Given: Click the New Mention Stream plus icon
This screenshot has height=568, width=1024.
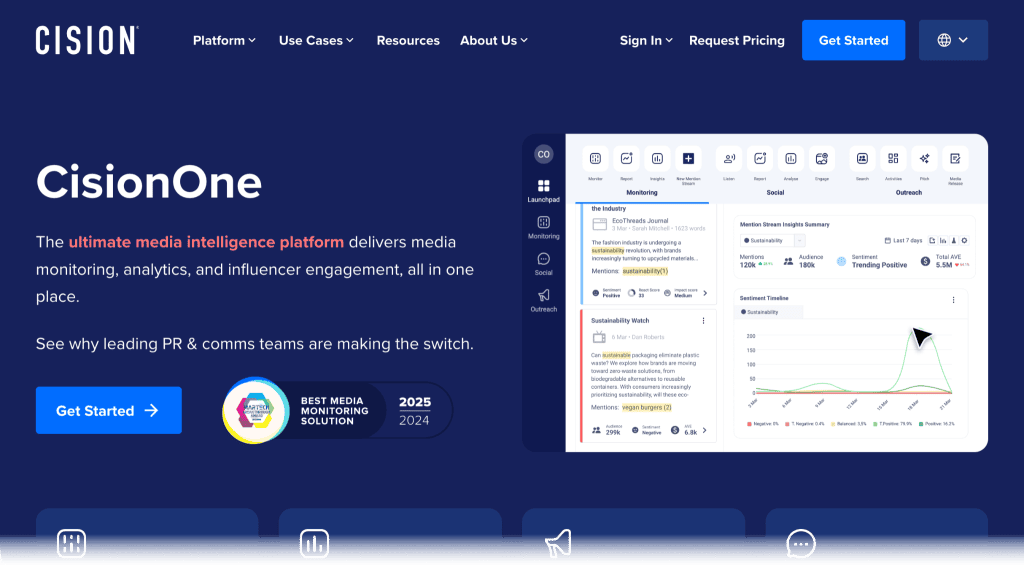Looking at the screenshot, I should pos(688,159).
